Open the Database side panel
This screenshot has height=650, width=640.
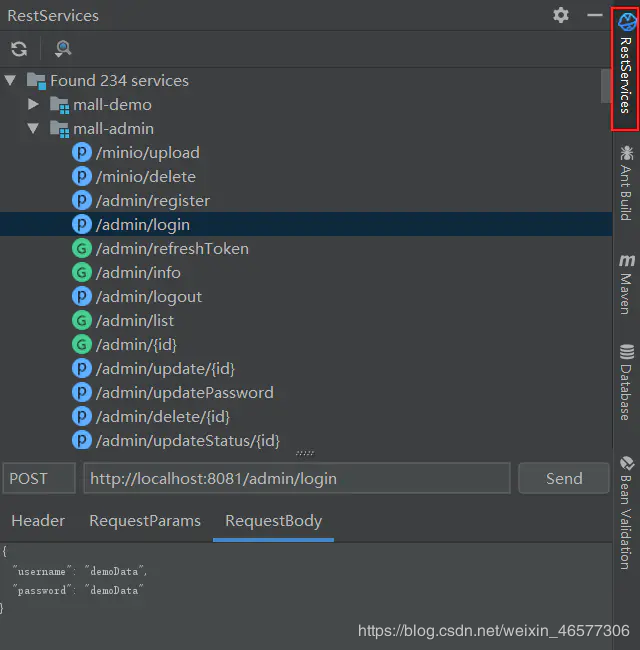[x=626, y=382]
